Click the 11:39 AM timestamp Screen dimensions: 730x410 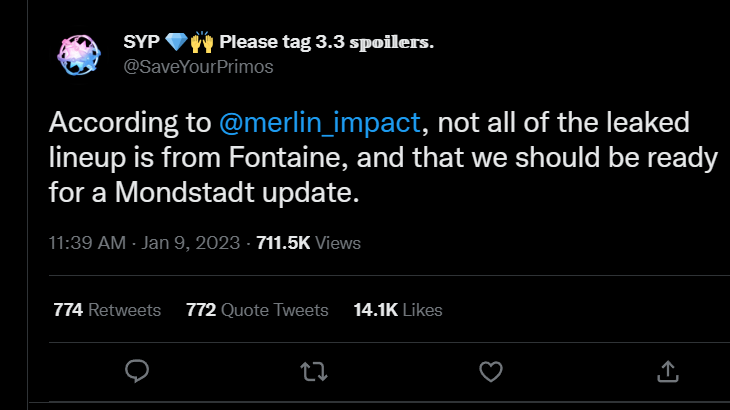coord(87,243)
